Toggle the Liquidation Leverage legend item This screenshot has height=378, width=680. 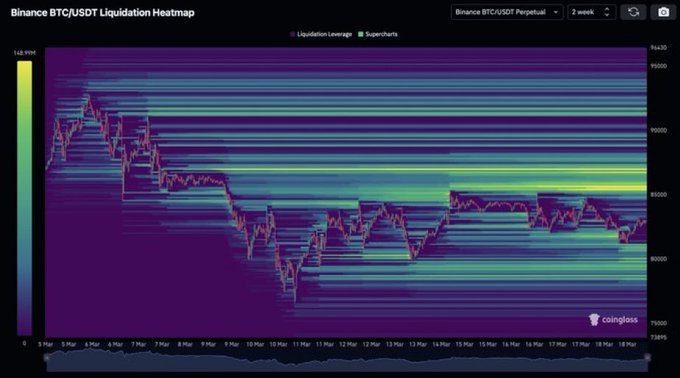(321, 34)
